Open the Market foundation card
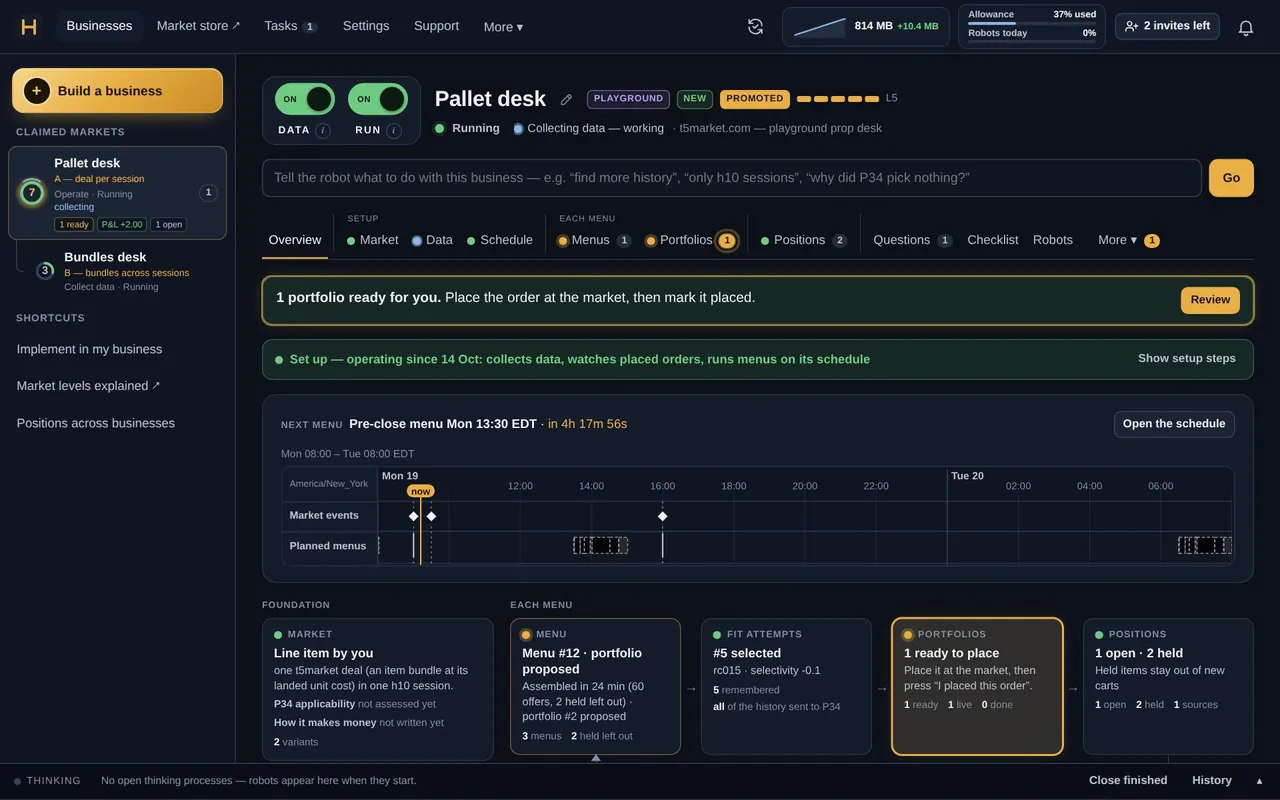 pyautogui.click(x=378, y=690)
